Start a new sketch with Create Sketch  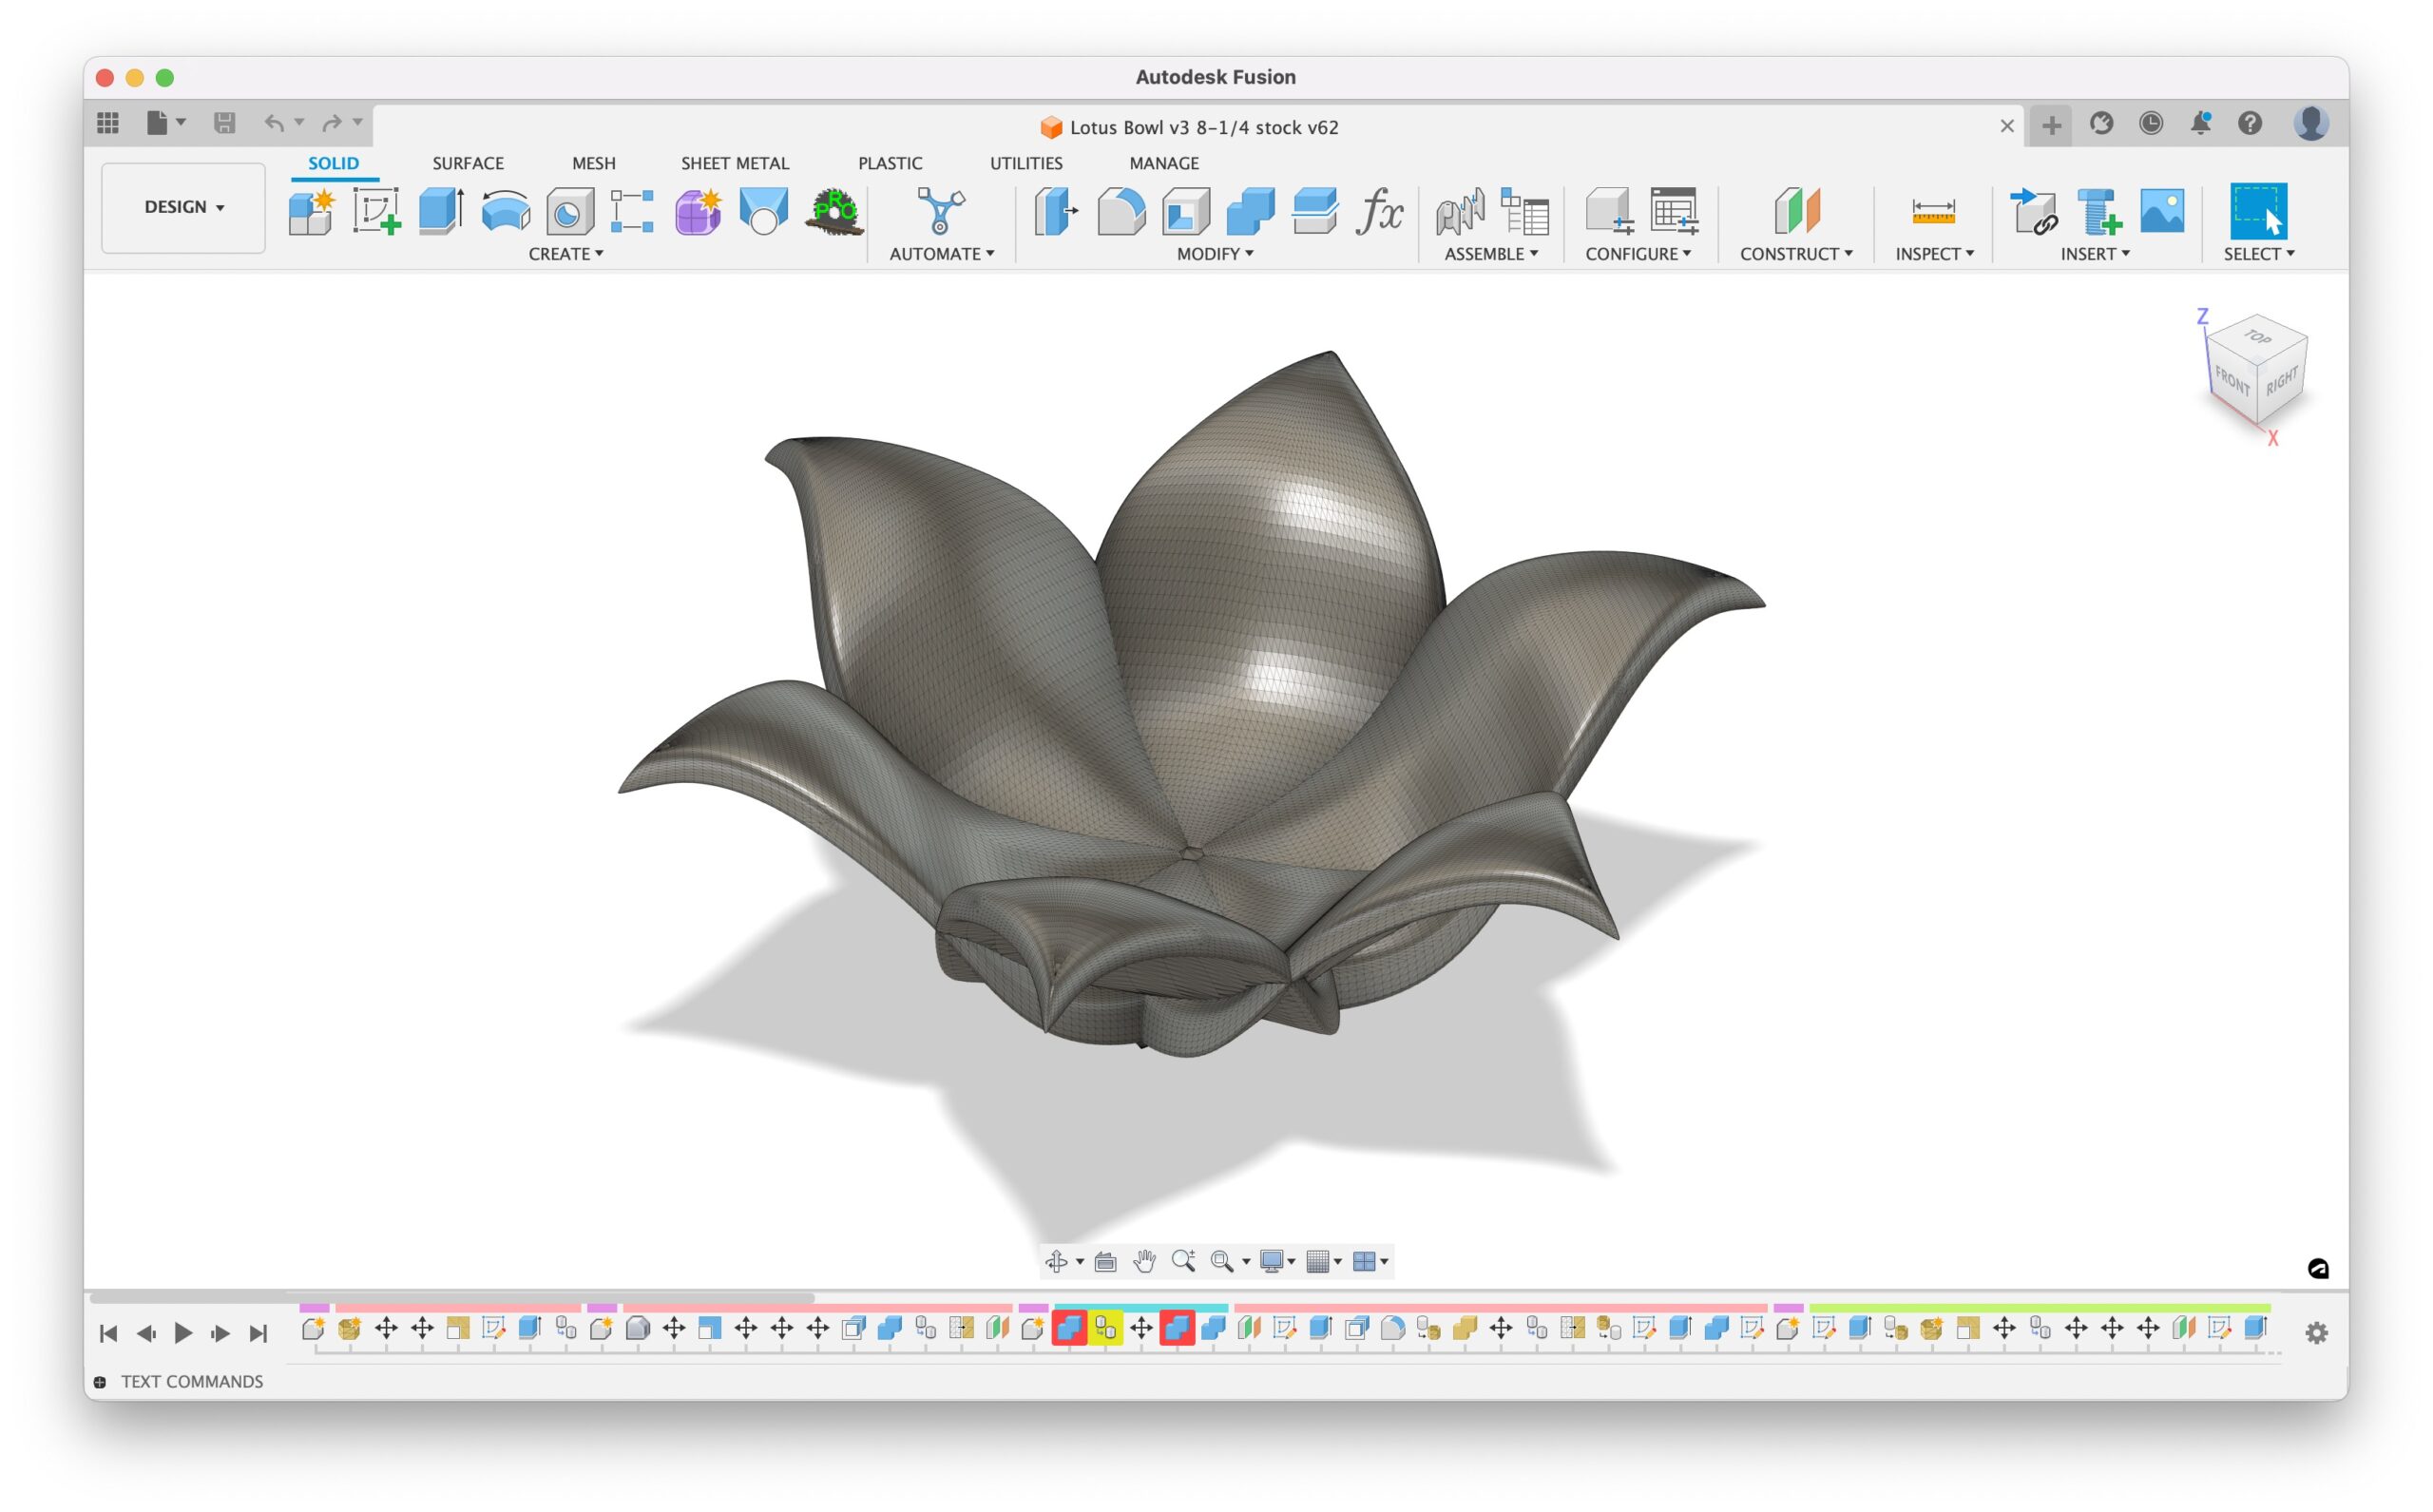[x=376, y=211]
